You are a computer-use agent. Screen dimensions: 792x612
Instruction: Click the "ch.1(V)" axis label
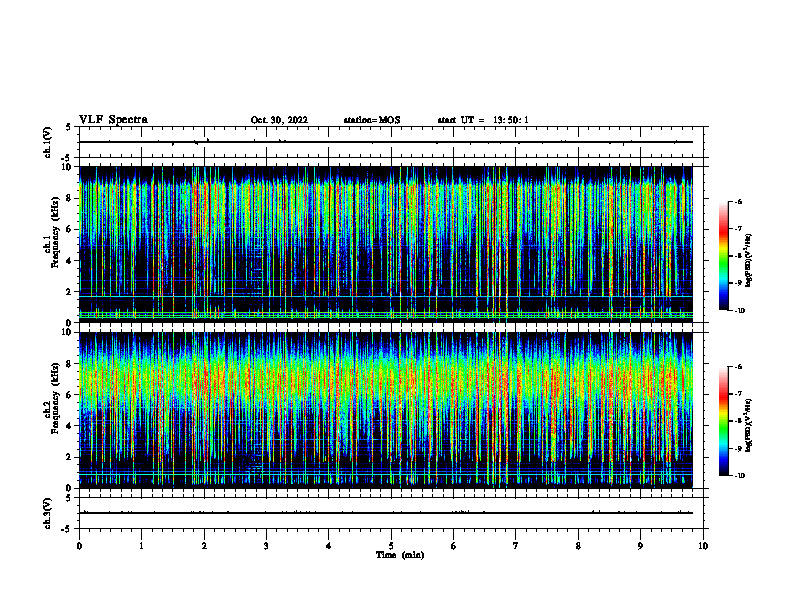point(48,142)
